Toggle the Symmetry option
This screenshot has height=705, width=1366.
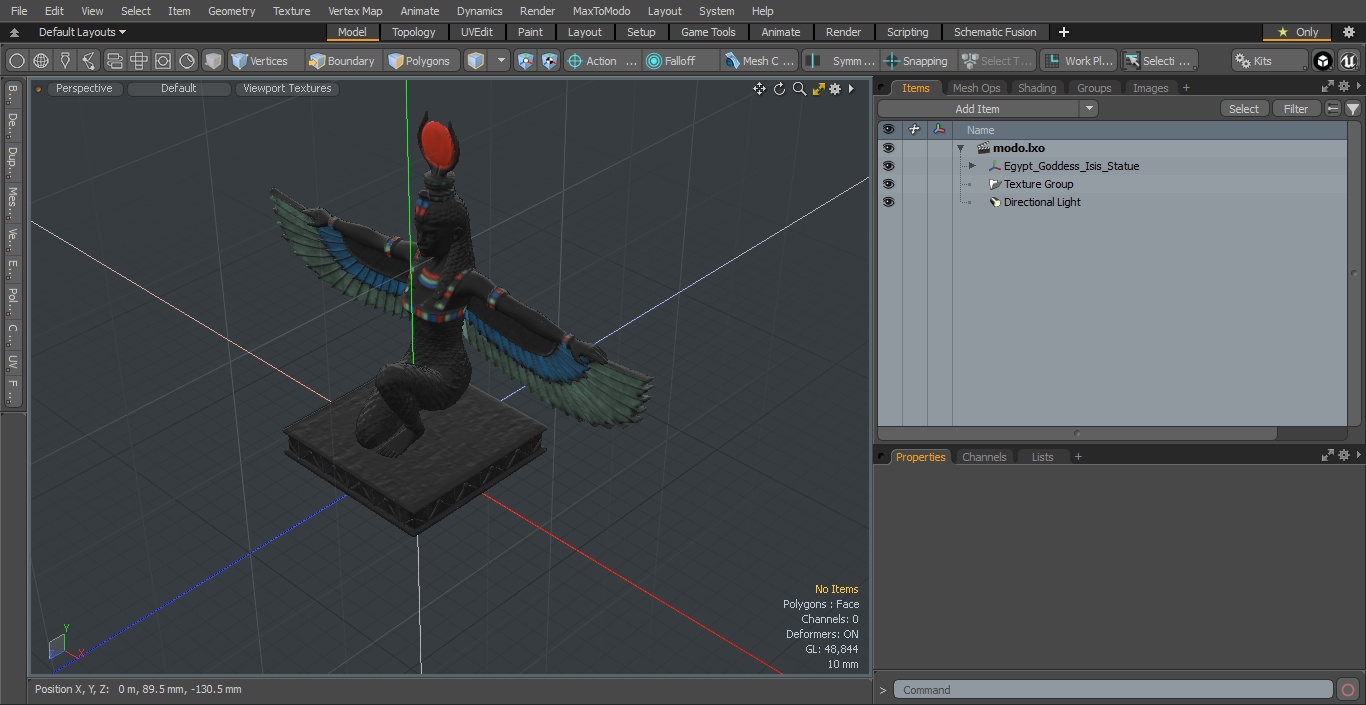(841, 61)
